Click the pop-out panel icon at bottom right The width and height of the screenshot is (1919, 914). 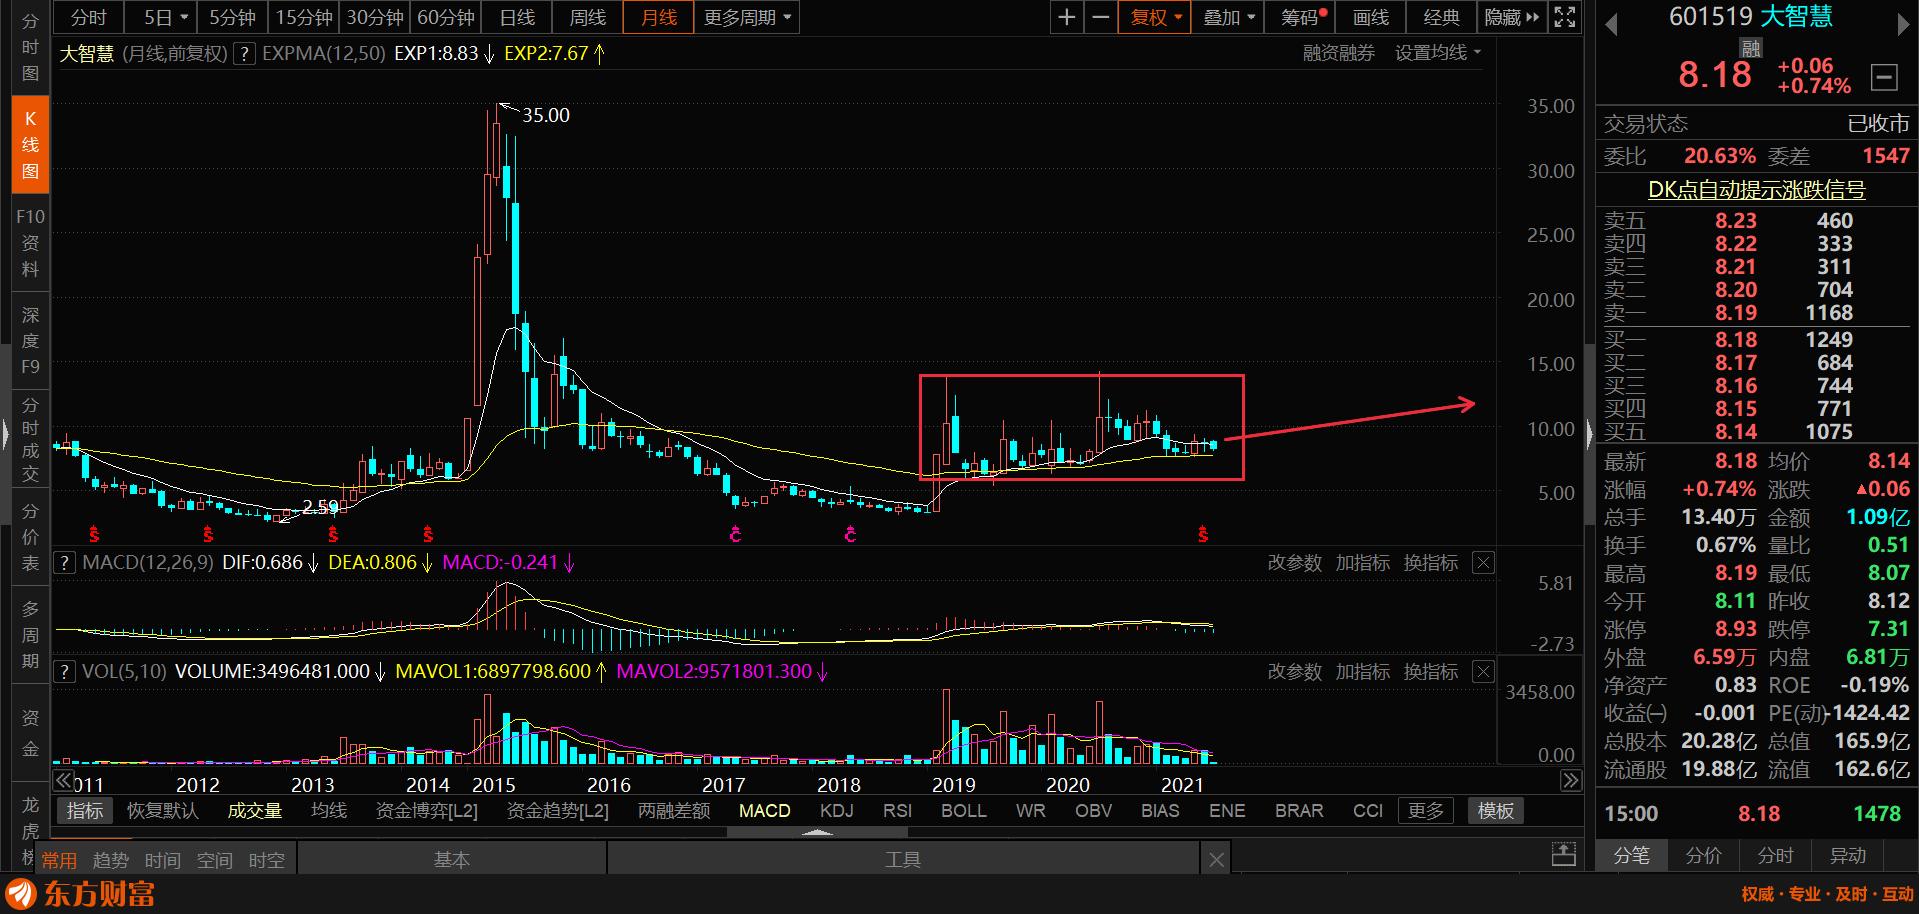coord(1563,854)
